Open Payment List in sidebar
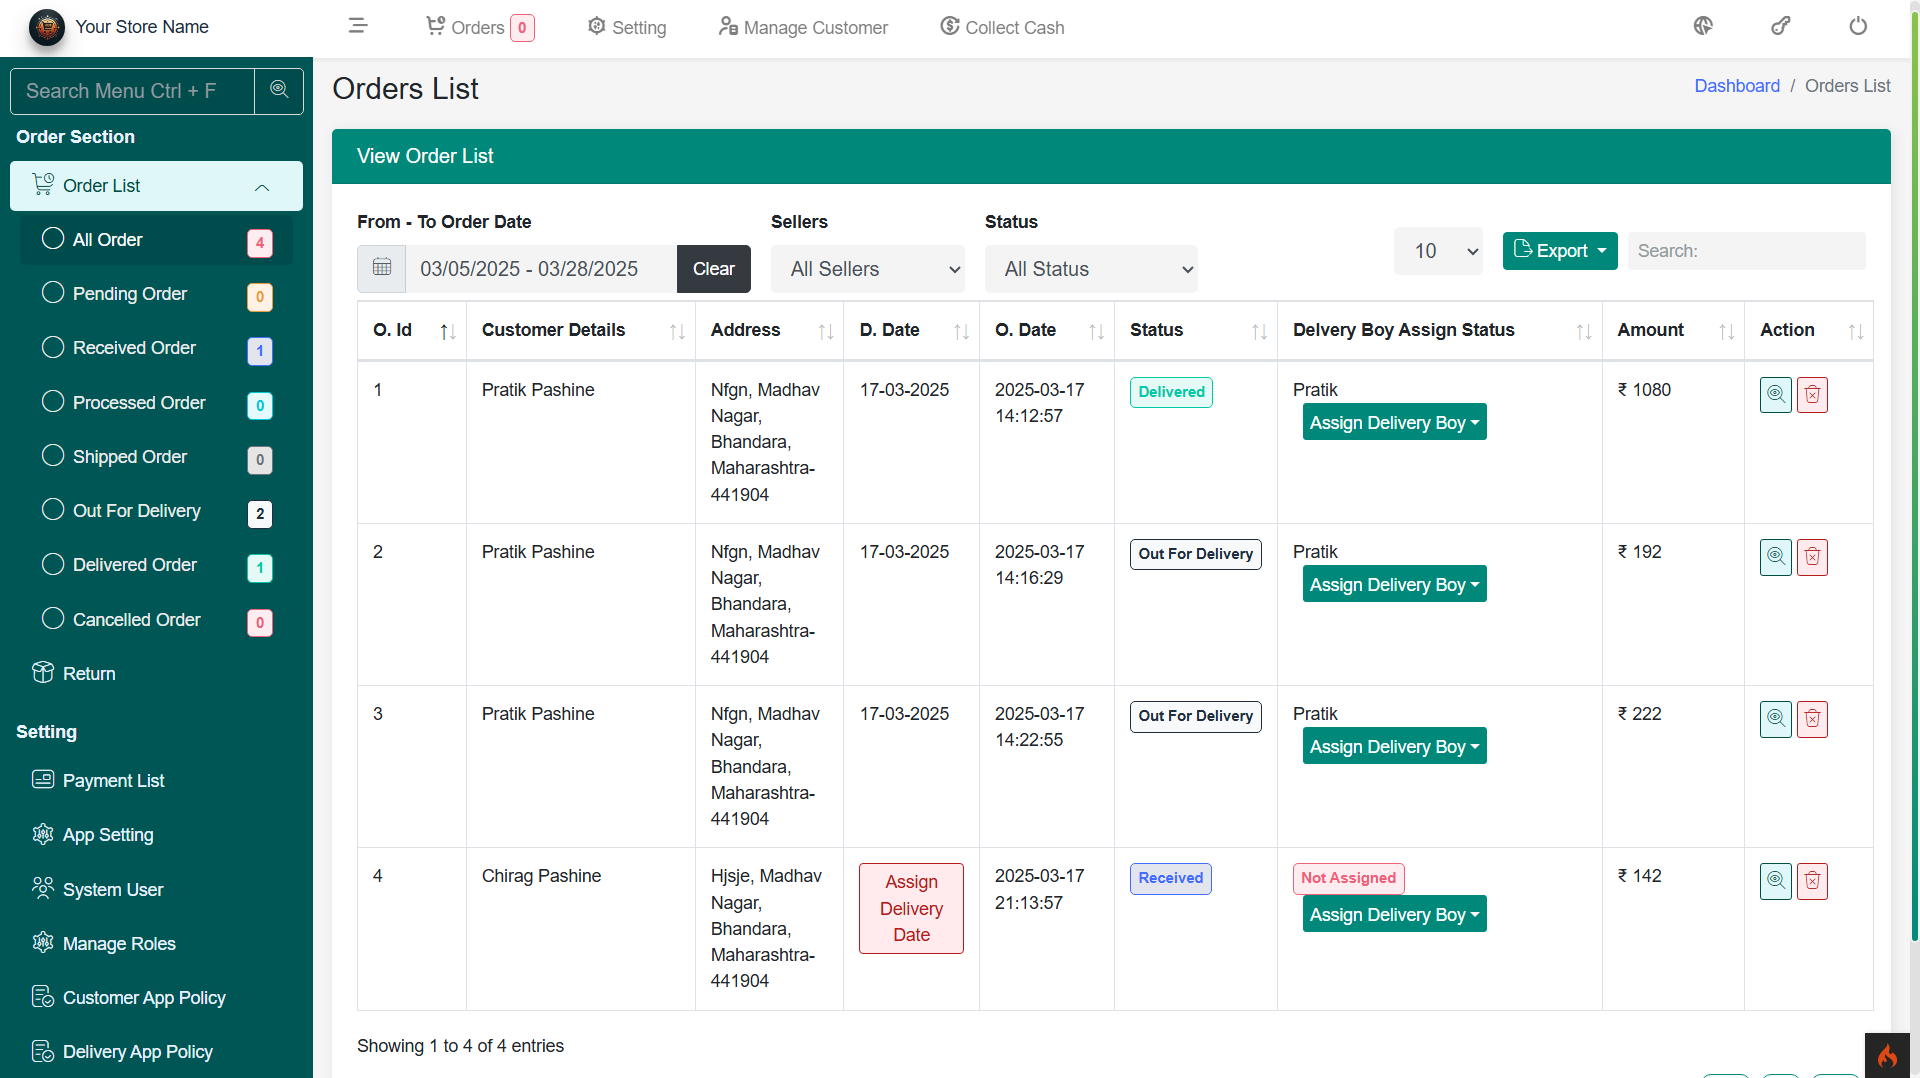The width and height of the screenshot is (1920, 1078). coord(156,781)
